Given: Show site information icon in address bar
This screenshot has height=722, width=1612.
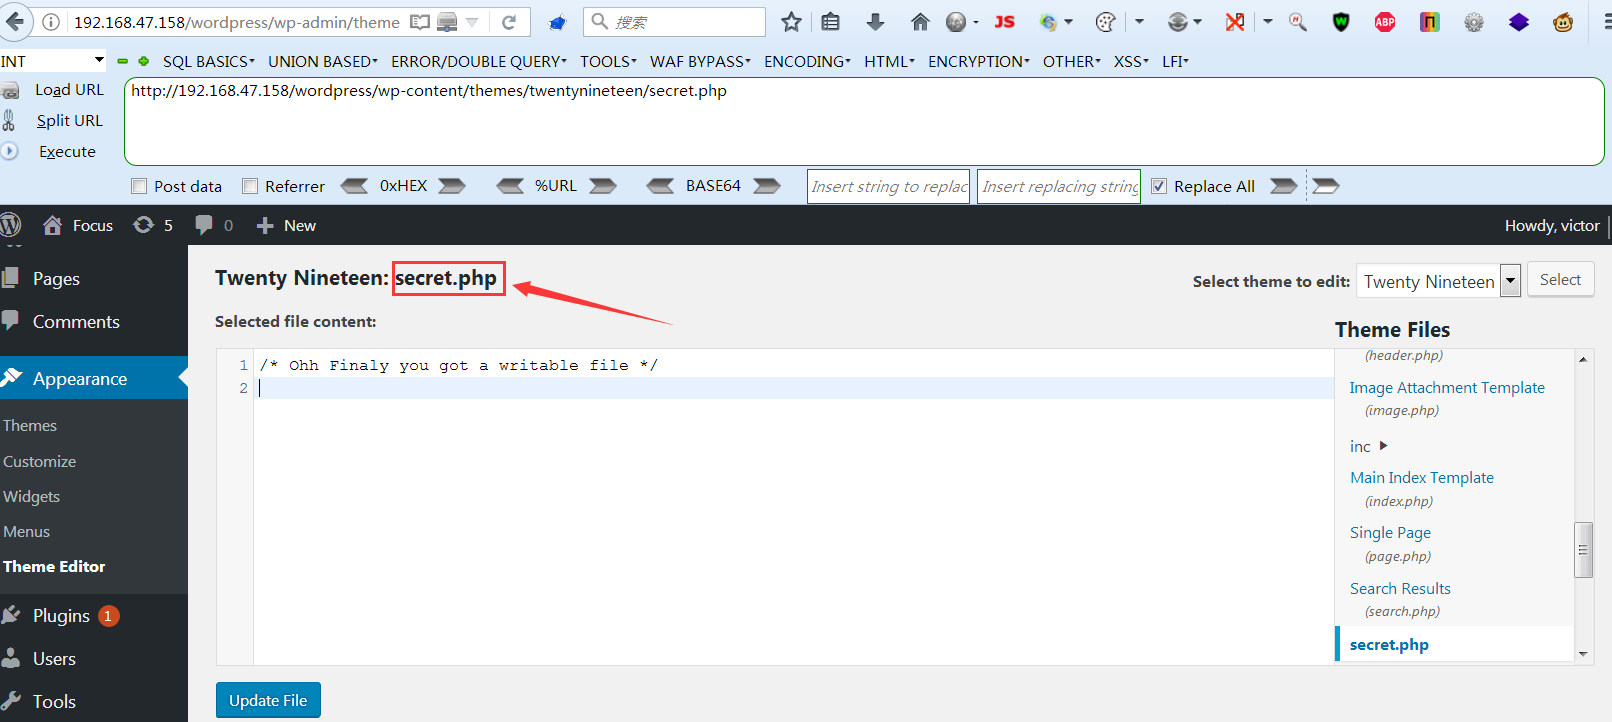Looking at the screenshot, I should [51, 22].
